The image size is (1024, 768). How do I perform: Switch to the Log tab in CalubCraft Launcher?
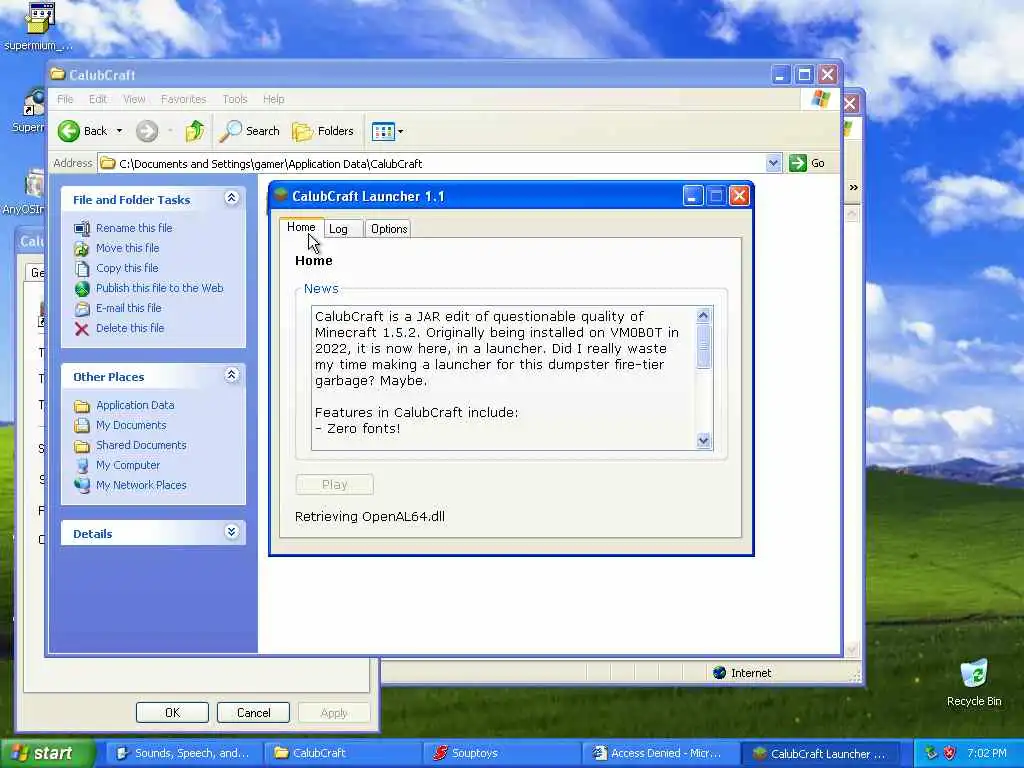pyautogui.click(x=342, y=229)
